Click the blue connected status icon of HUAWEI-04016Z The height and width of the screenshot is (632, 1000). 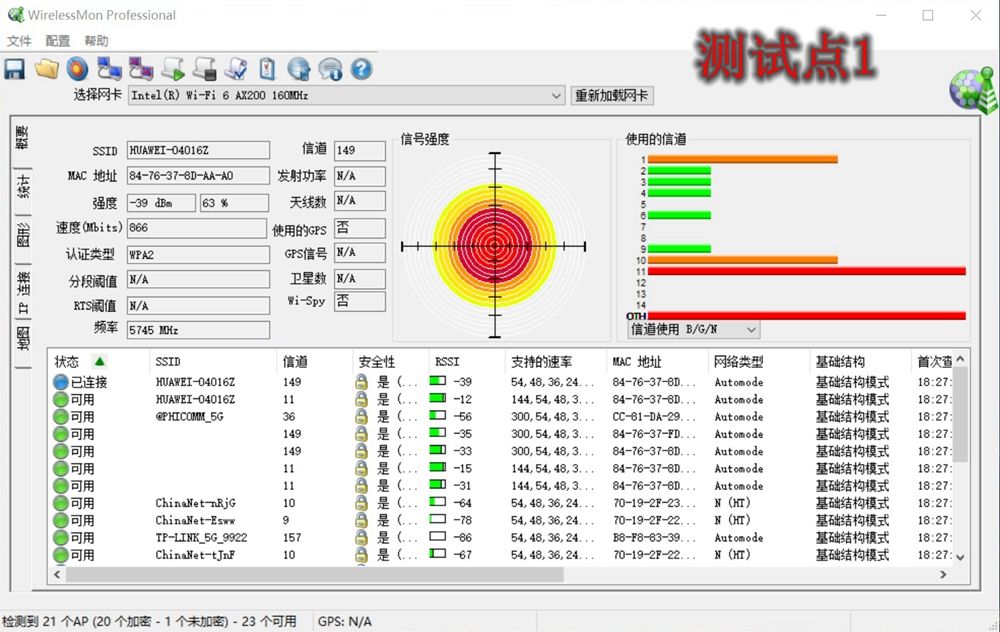61,382
